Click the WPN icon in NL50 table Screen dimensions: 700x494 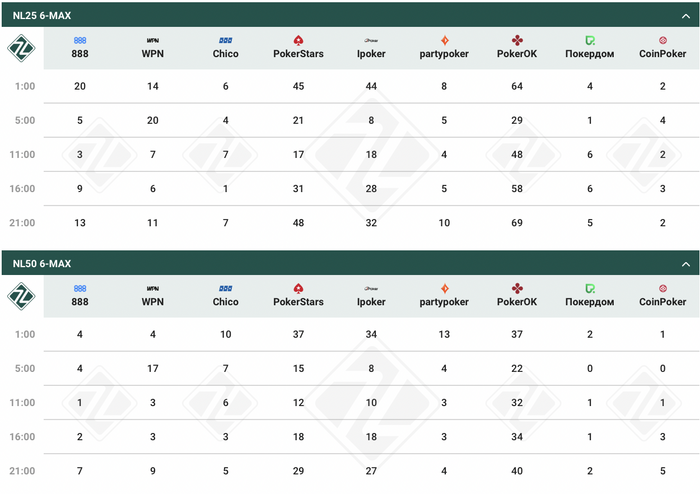(153, 288)
